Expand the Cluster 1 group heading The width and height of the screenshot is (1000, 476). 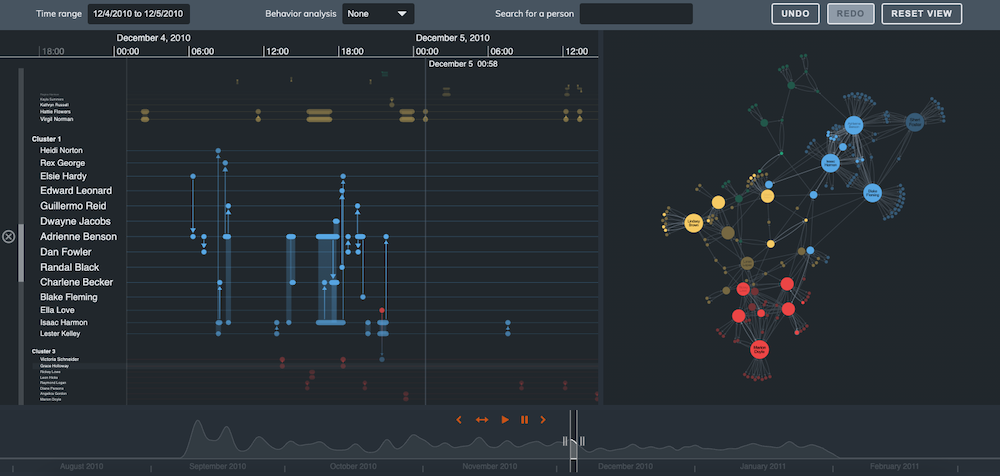[47, 139]
